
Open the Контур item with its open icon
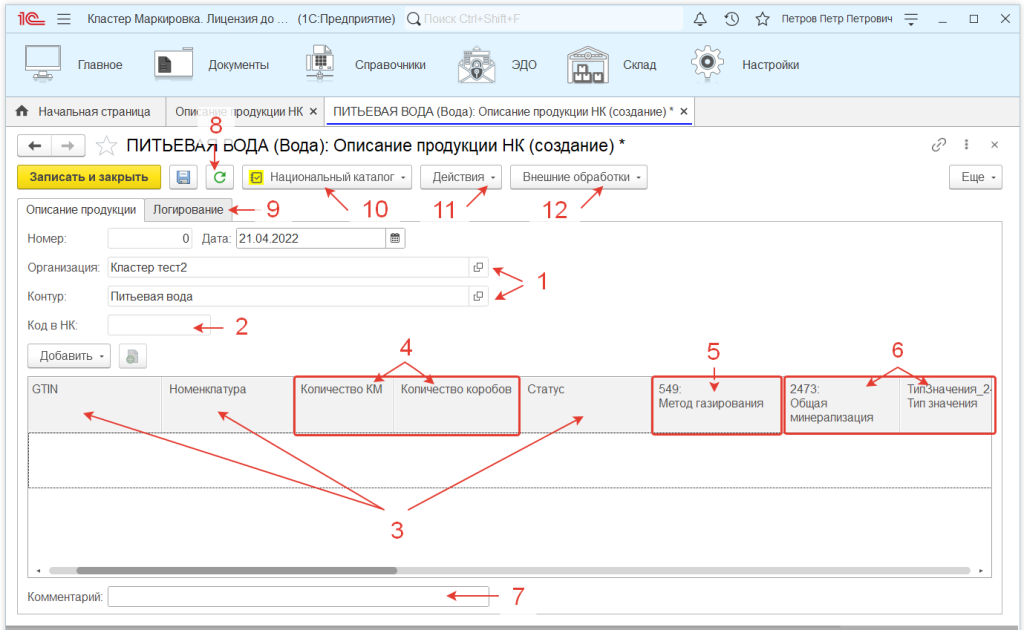[479, 296]
